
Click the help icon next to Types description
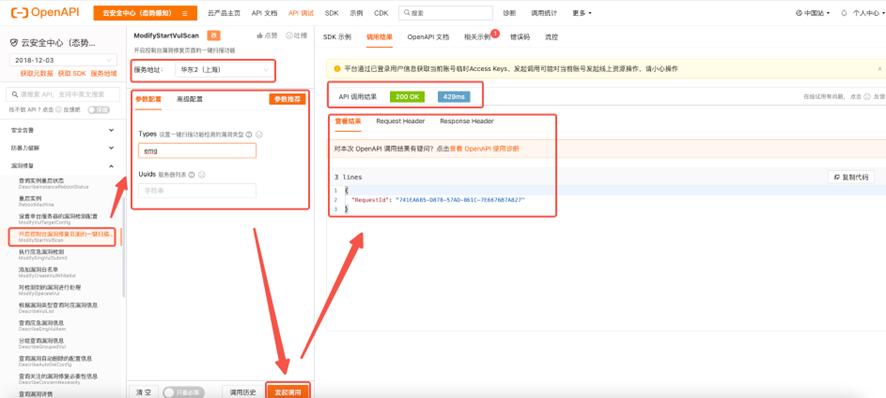(249, 135)
